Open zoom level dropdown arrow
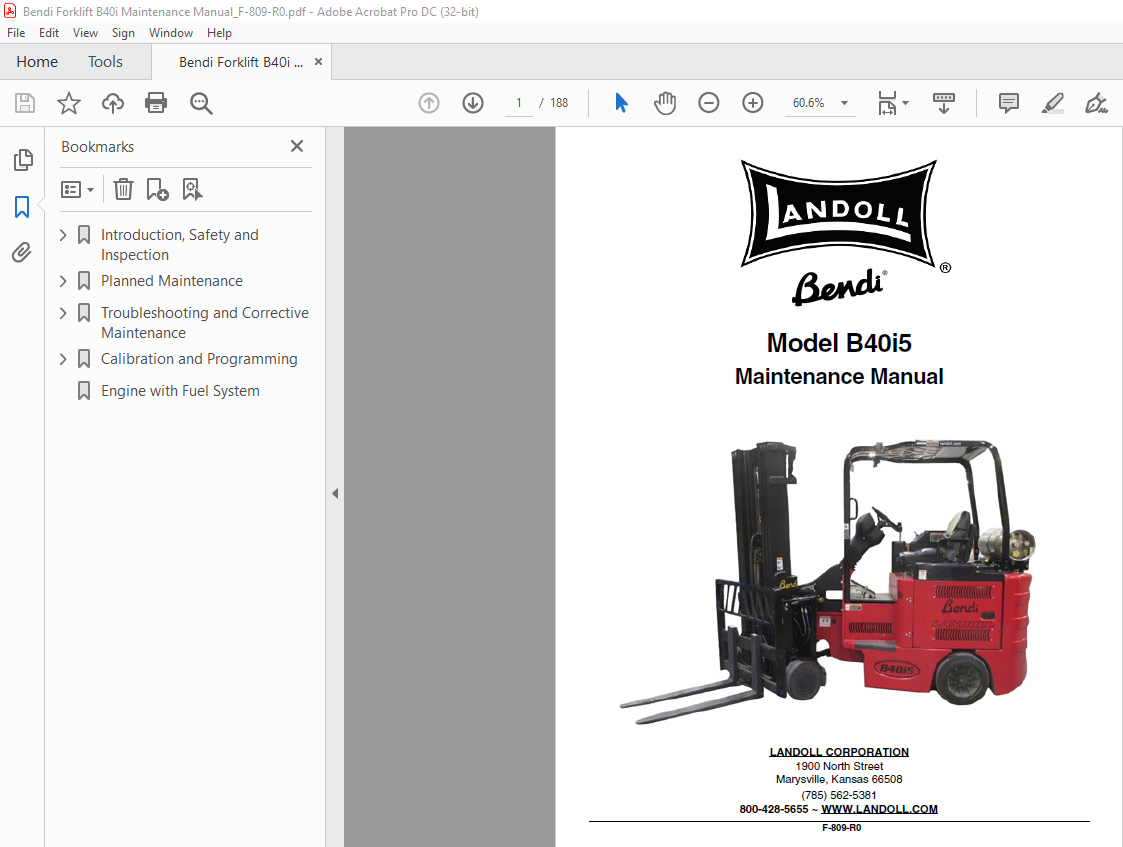 (844, 103)
